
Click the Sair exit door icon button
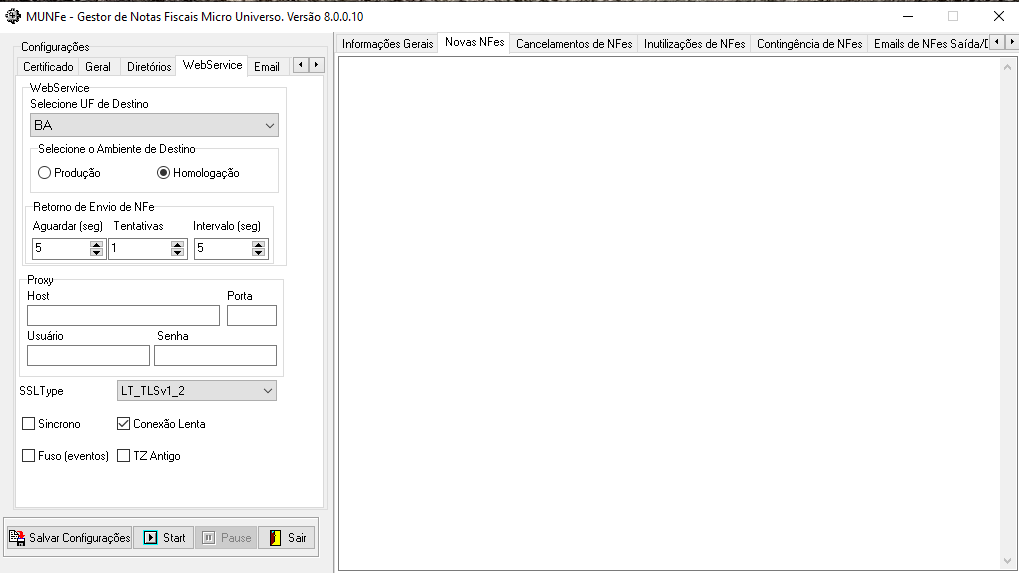tap(287, 537)
